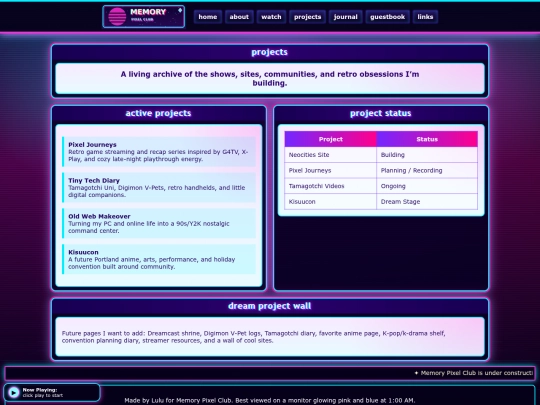Click the Building status cell
The width and height of the screenshot is (540, 405).
tap(427, 155)
